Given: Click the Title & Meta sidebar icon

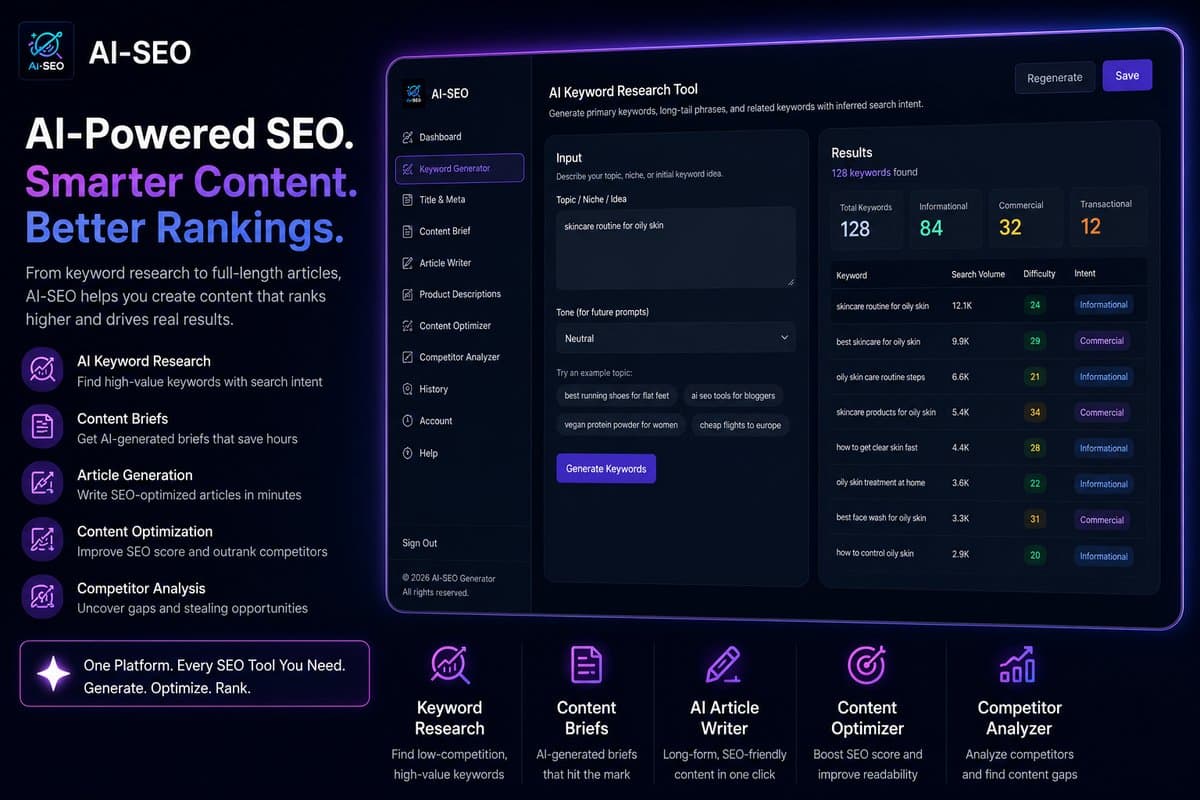Looking at the screenshot, I should click(x=407, y=200).
